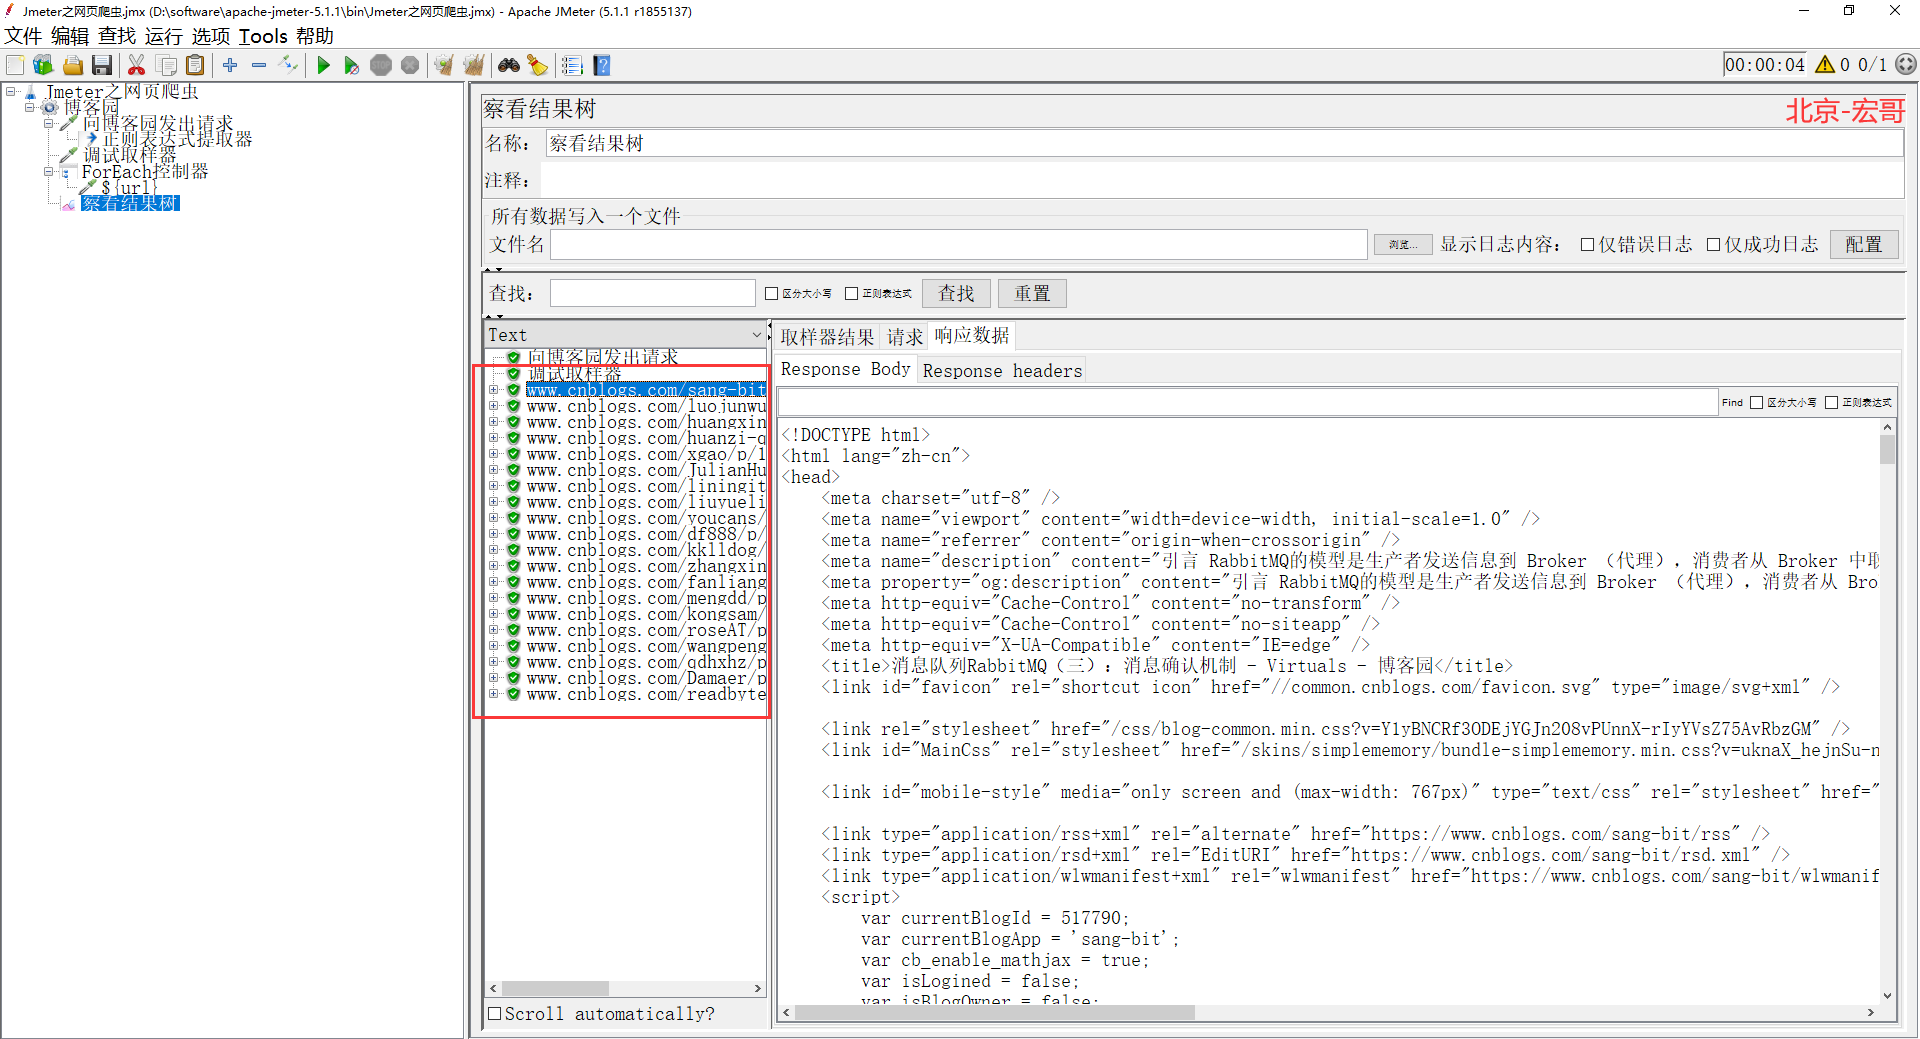Click the 查找 search button
This screenshot has height=1039, width=1920.
(x=956, y=293)
